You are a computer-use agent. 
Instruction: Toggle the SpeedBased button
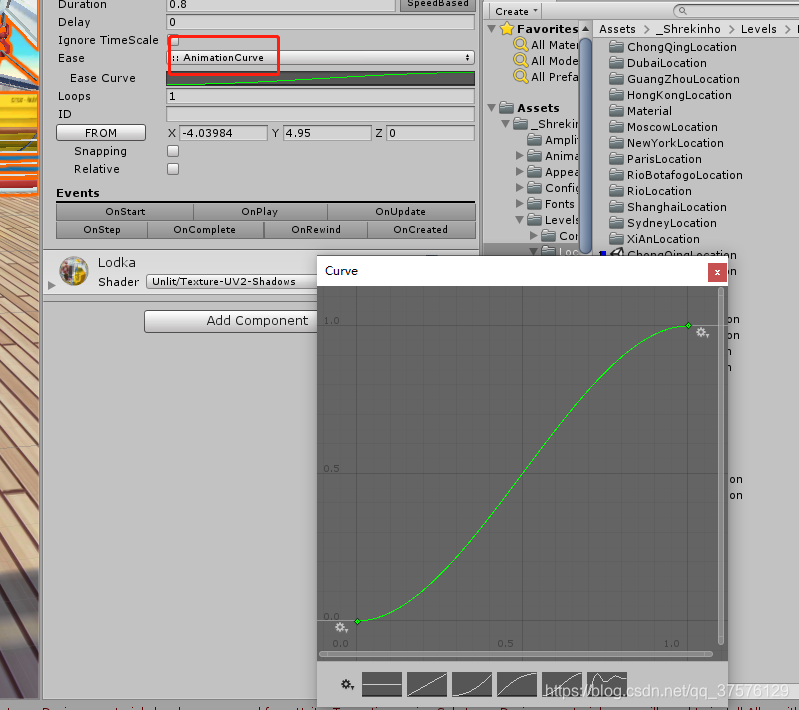(438, 4)
